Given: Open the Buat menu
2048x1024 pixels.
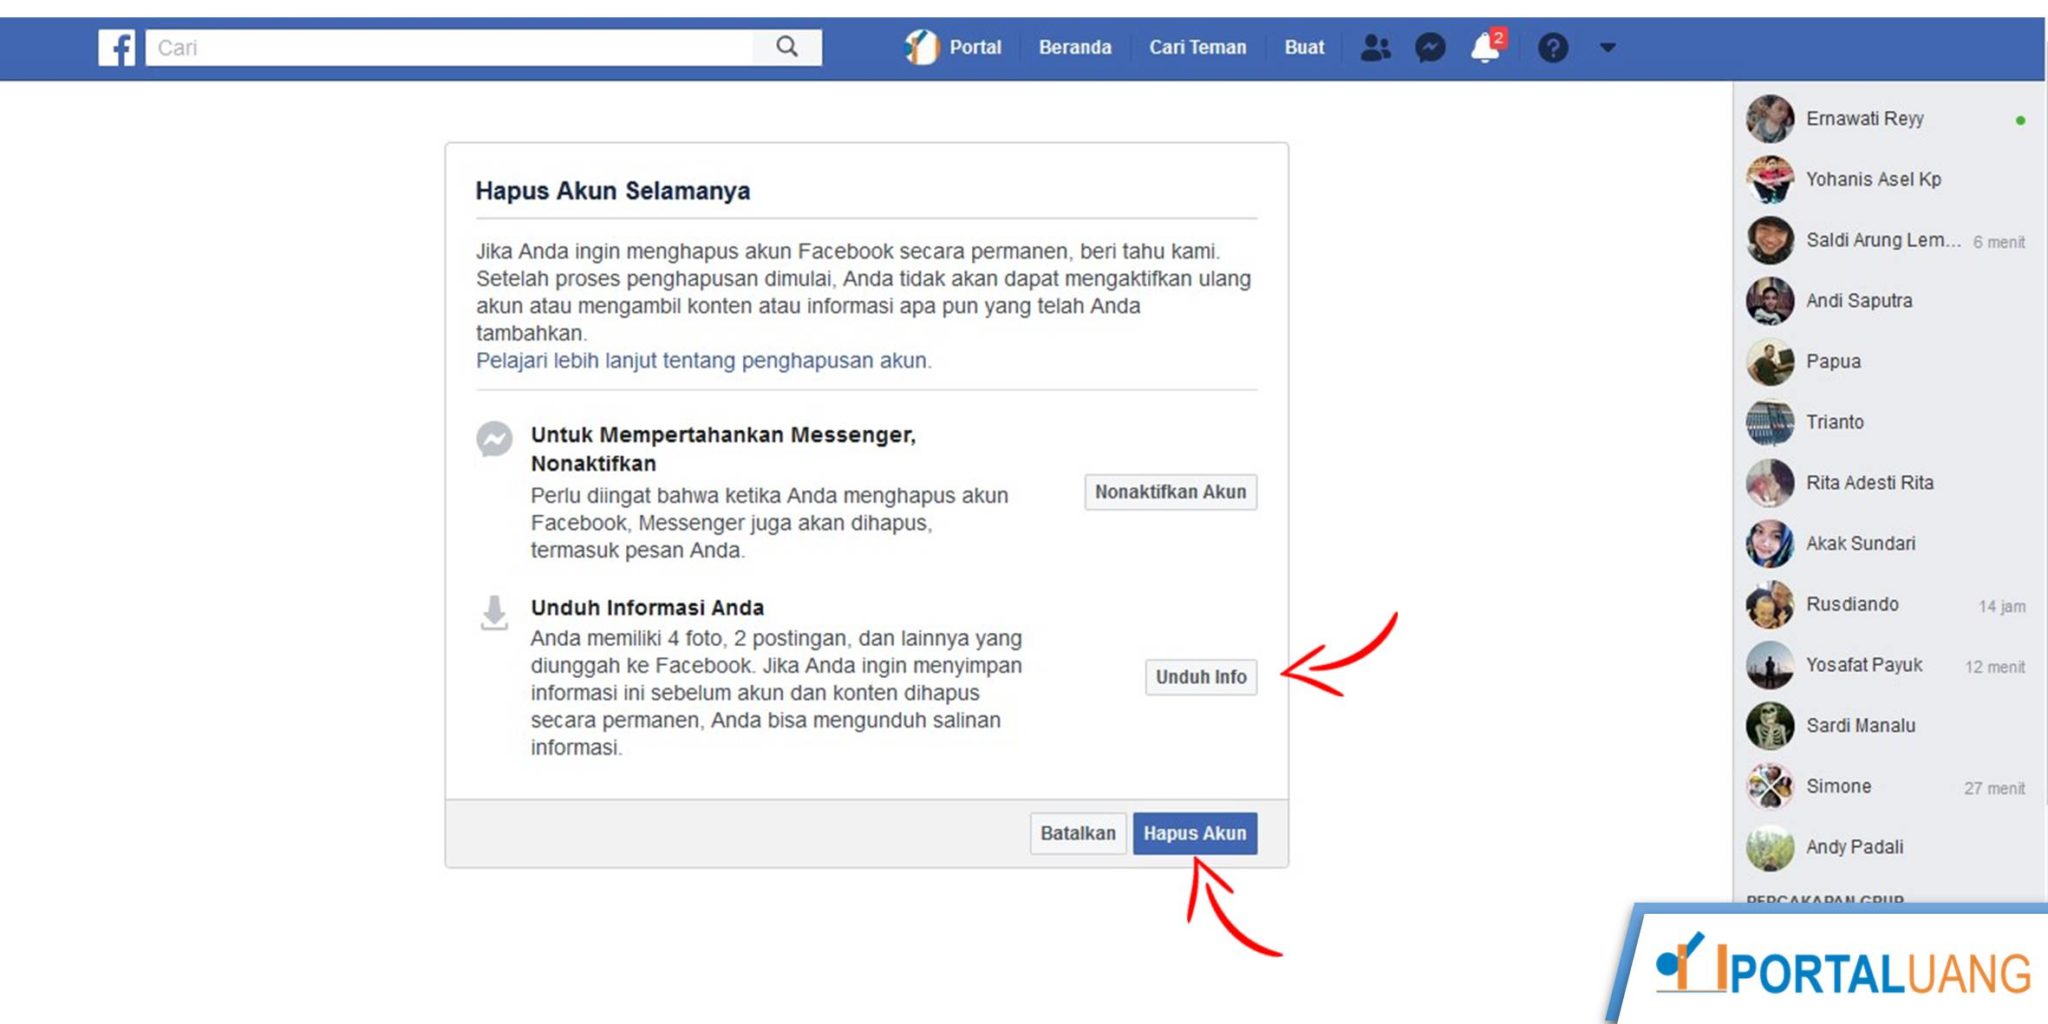Looking at the screenshot, I should click(1304, 47).
